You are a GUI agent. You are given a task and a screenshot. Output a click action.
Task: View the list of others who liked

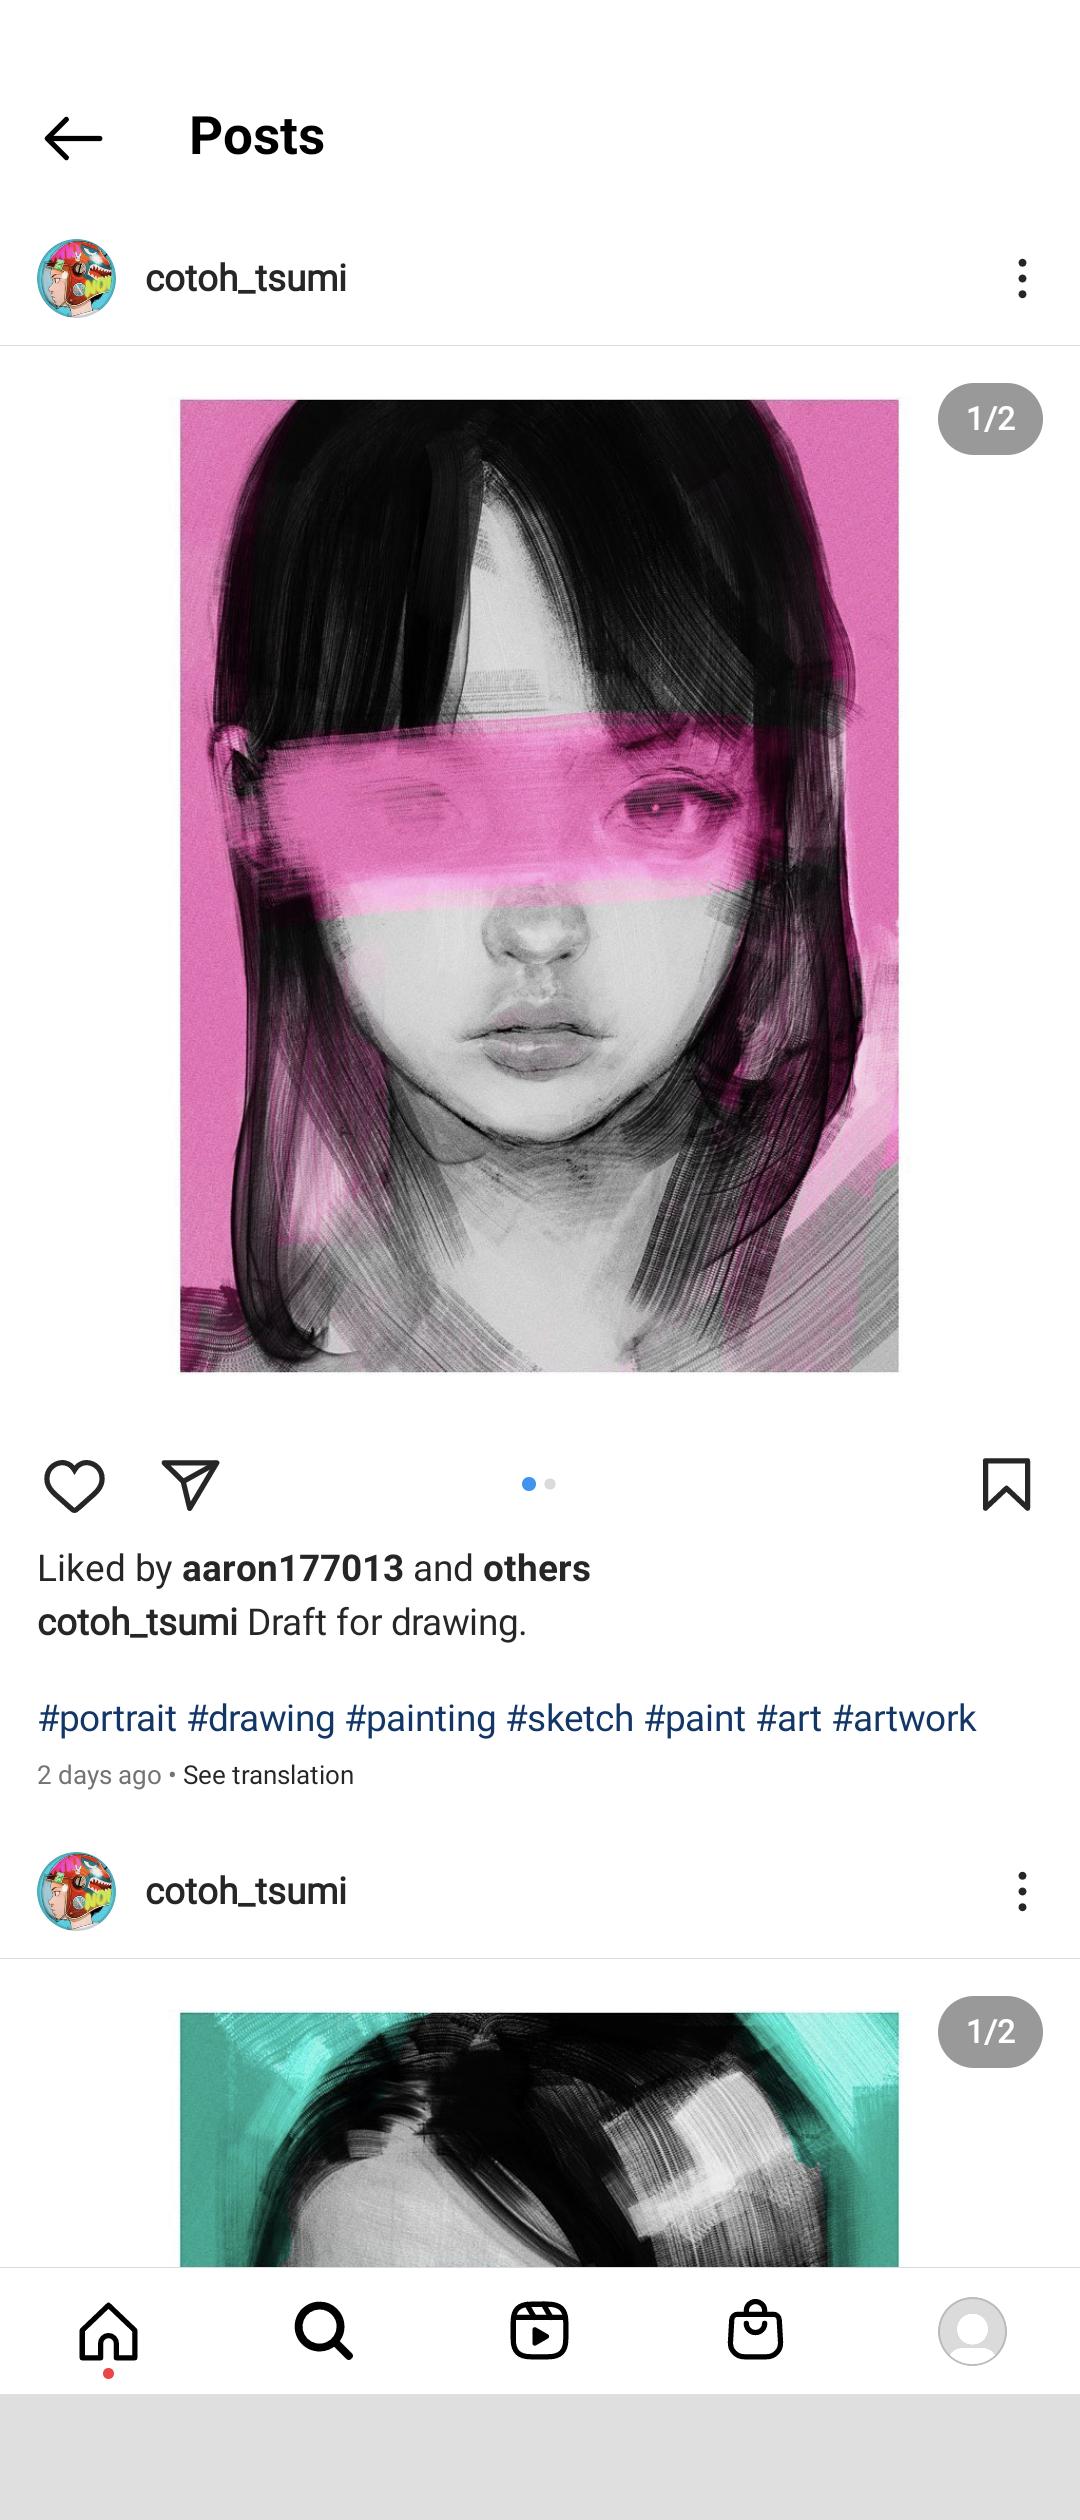tap(536, 1569)
